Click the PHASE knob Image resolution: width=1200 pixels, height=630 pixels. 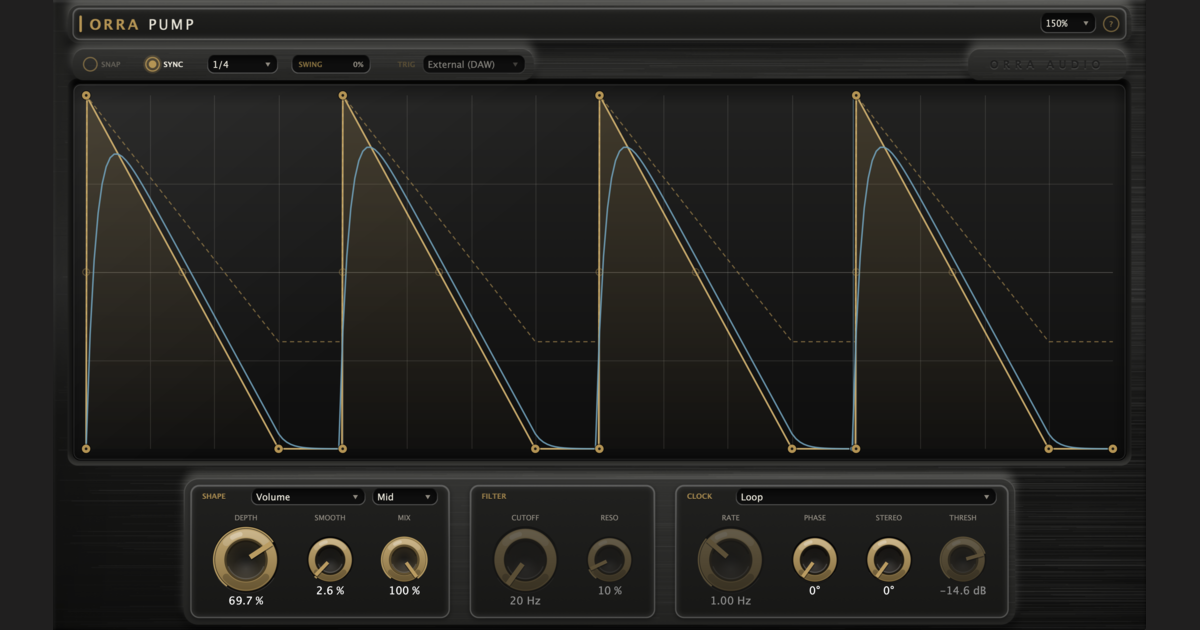[815, 560]
